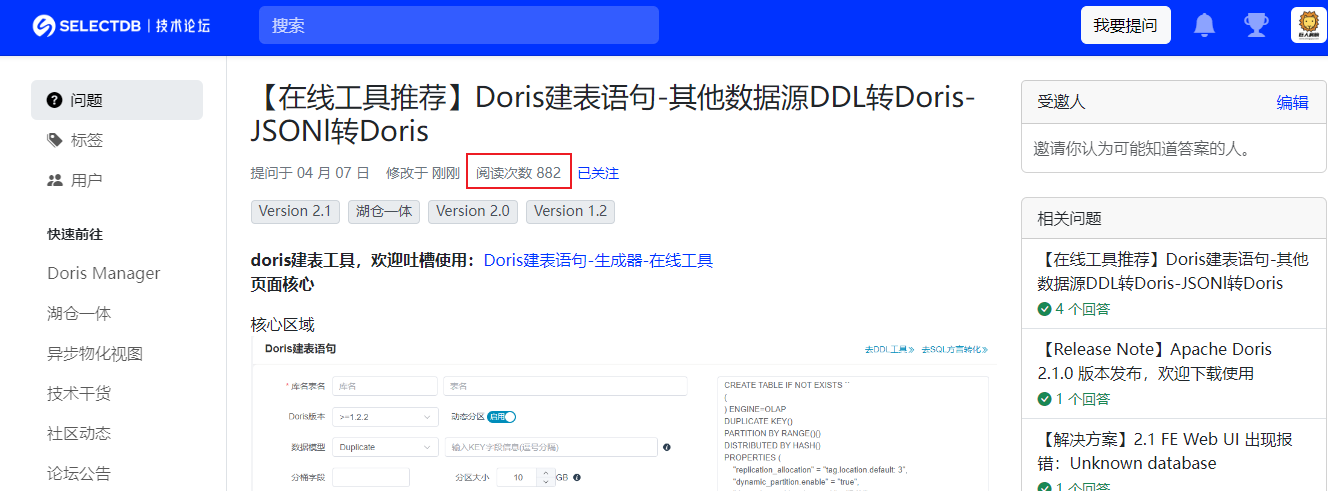
Task: Open 论坛公告 quick link
Action: [79, 473]
